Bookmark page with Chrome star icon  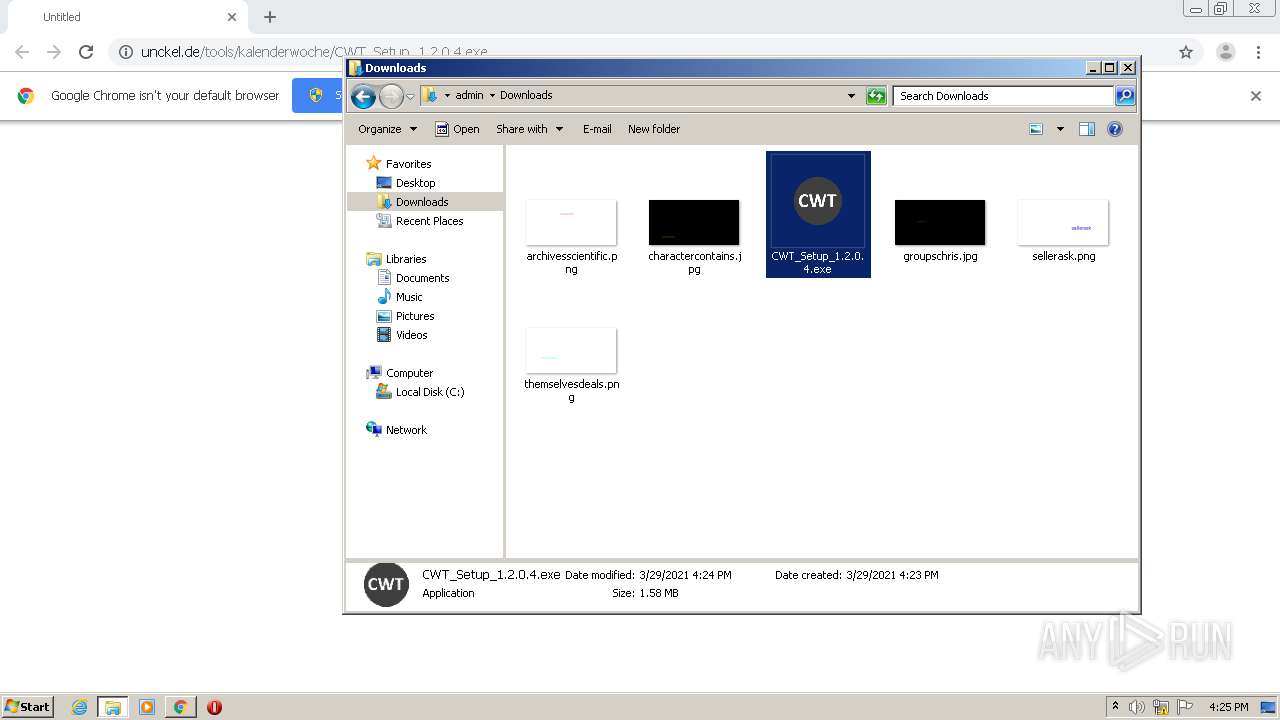click(x=1186, y=52)
